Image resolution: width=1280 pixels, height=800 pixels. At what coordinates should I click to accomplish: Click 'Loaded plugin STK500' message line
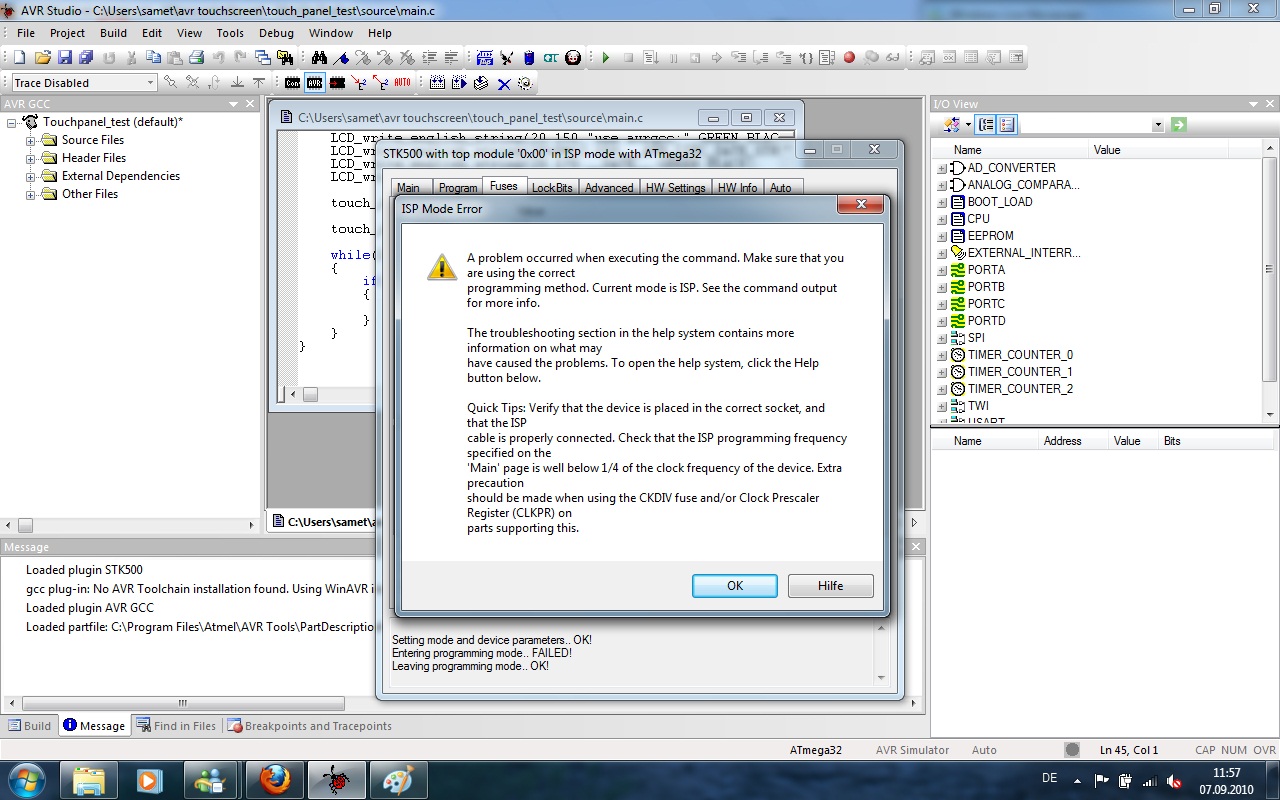point(84,570)
